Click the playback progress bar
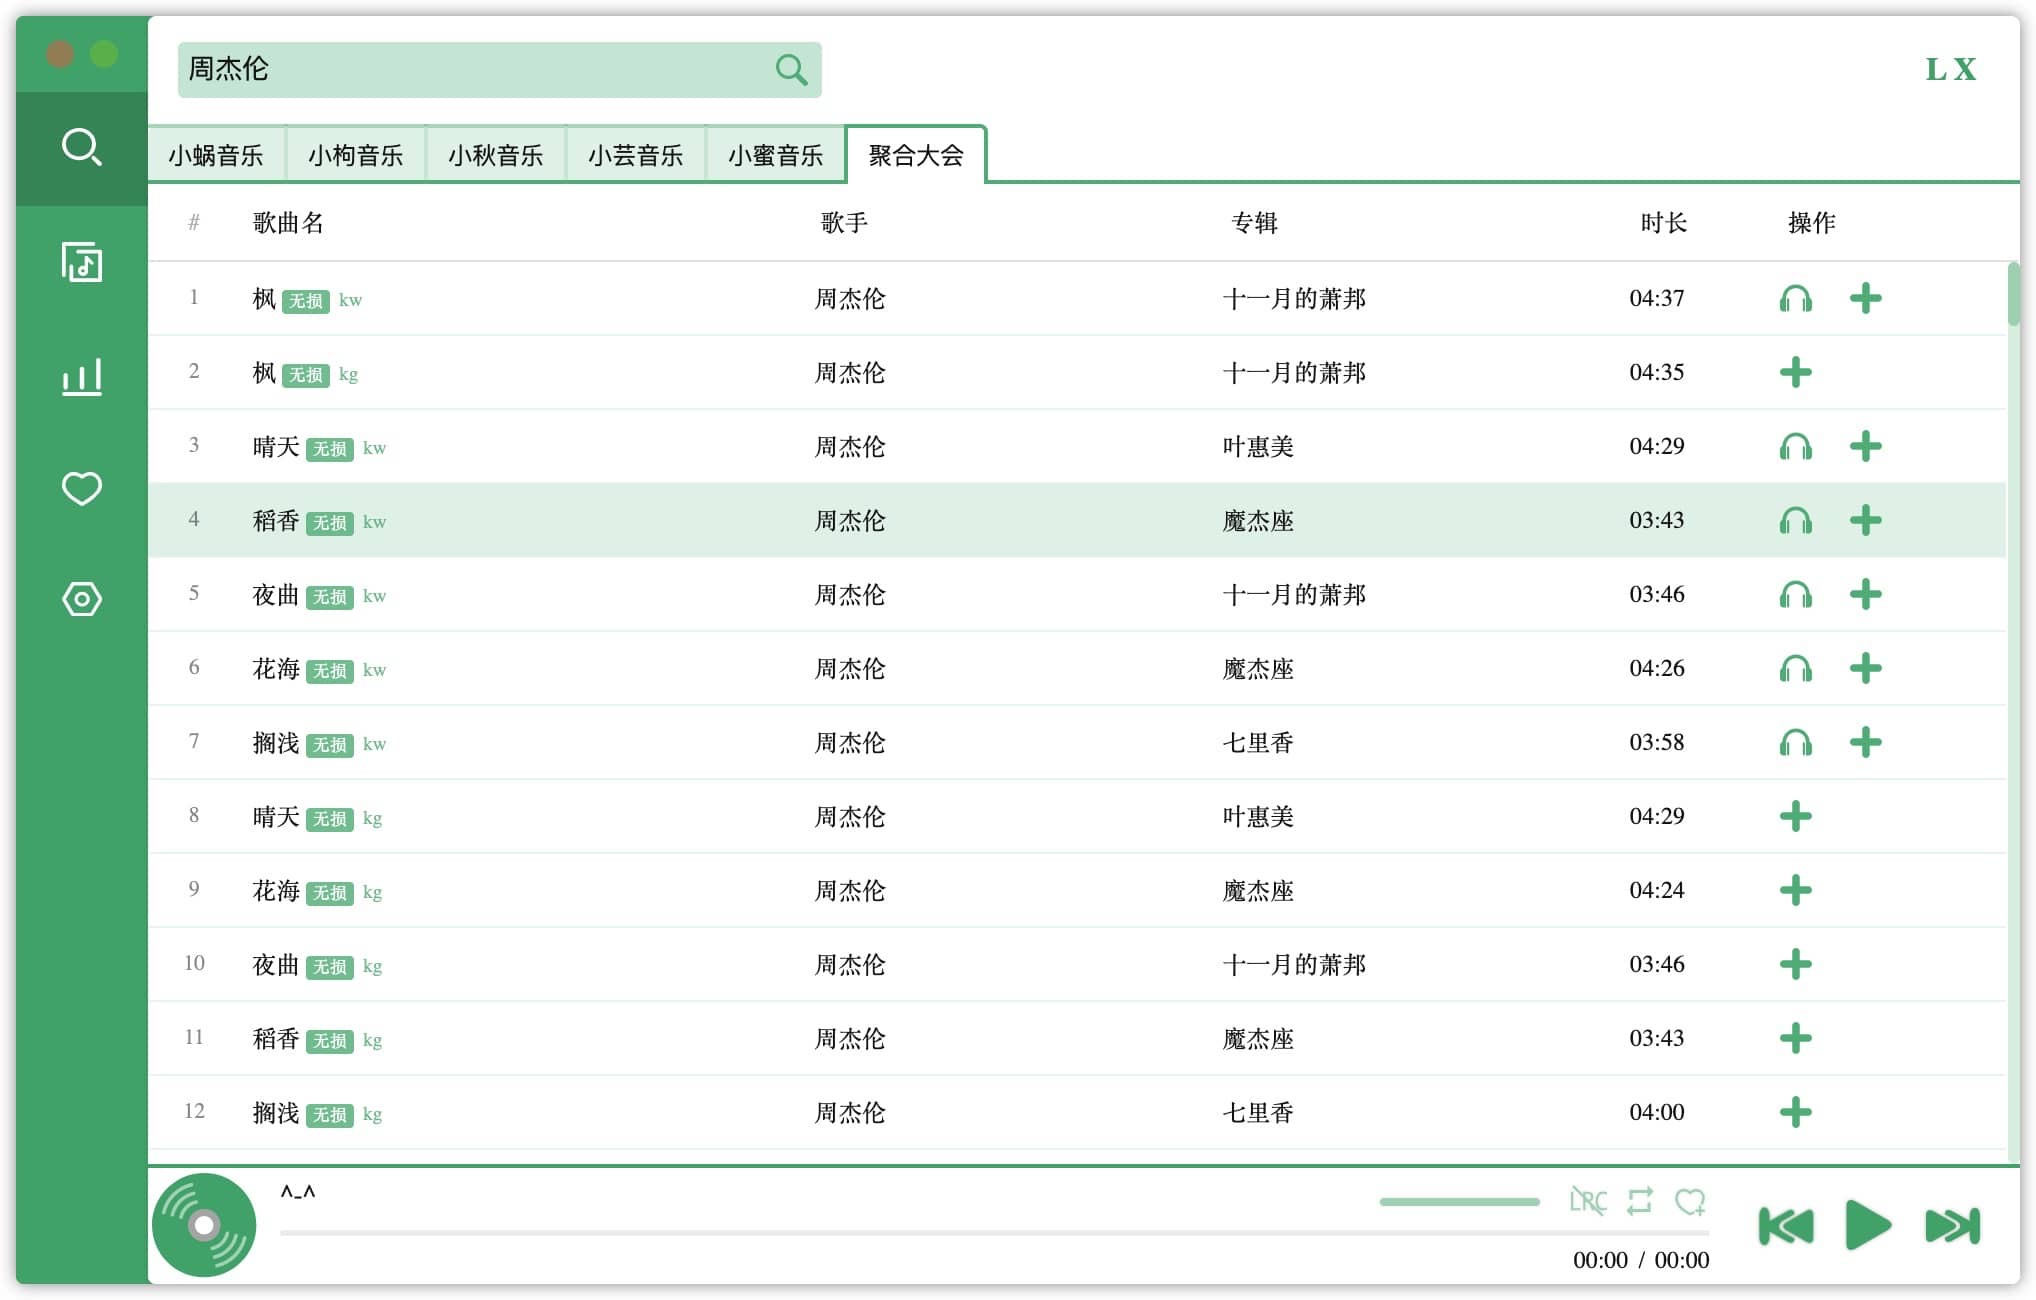 pyautogui.click(x=994, y=1233)
